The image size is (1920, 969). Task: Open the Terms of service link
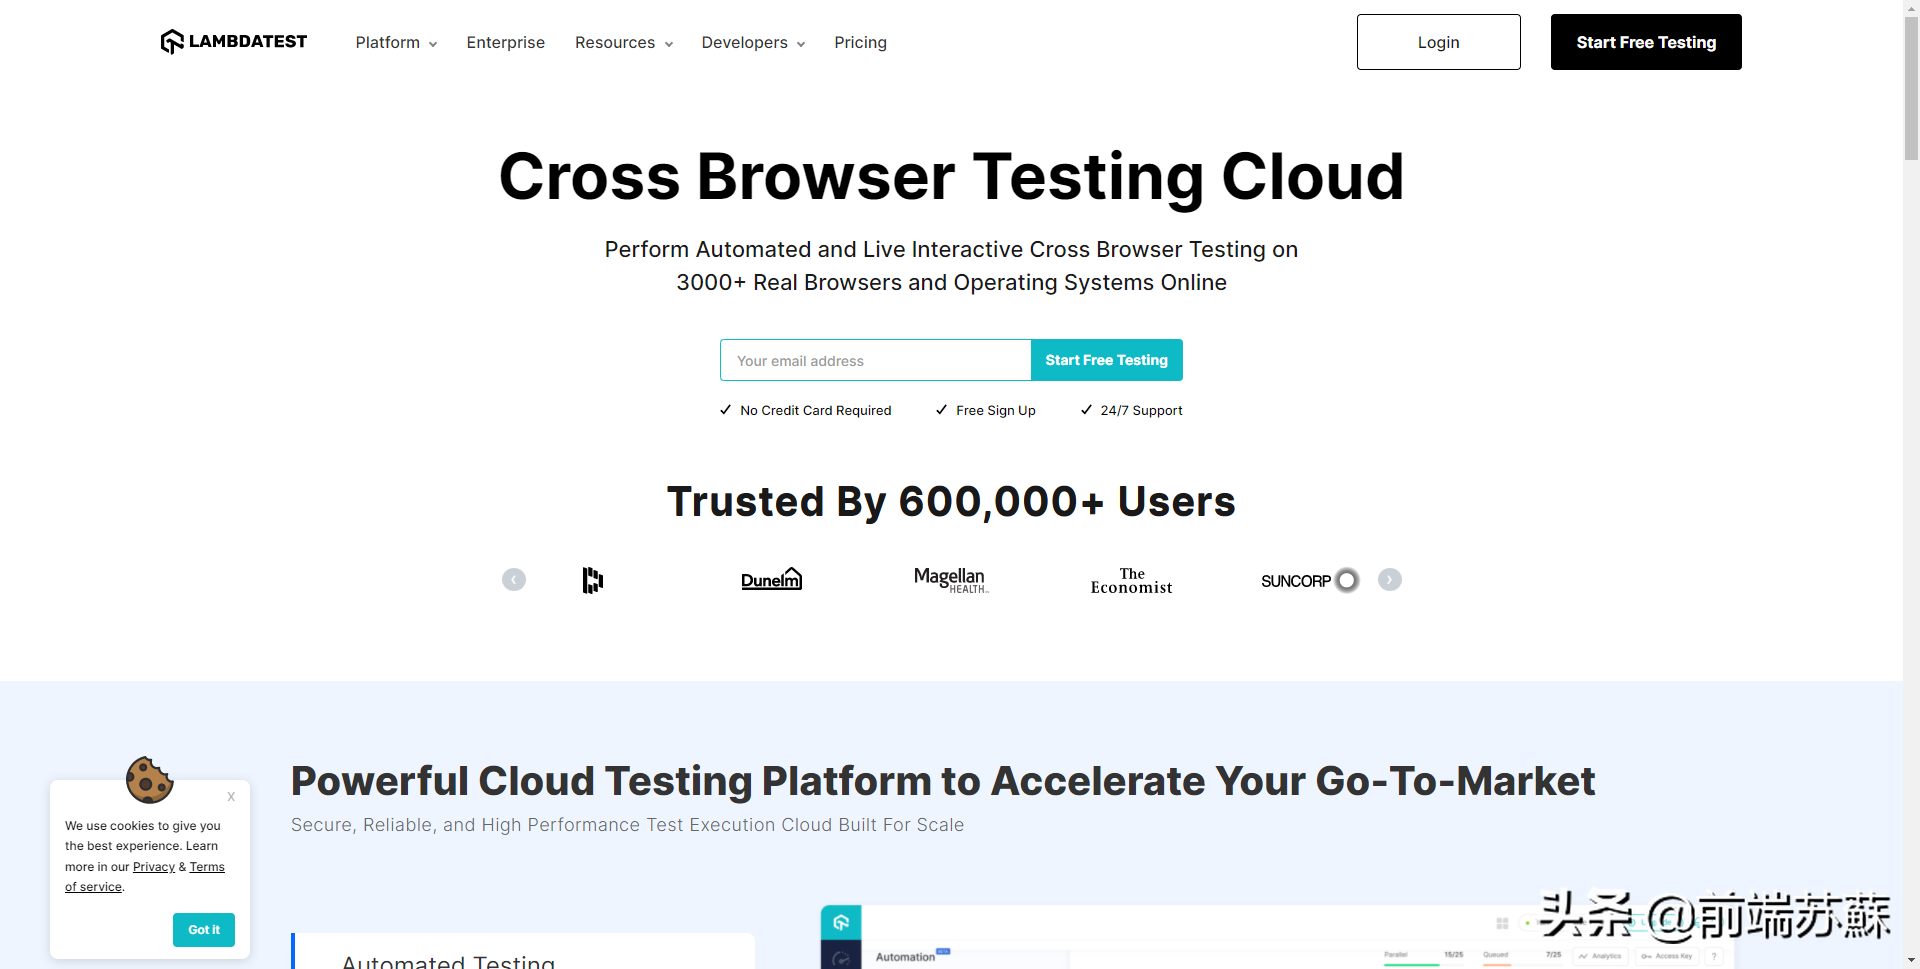[207, 867]
